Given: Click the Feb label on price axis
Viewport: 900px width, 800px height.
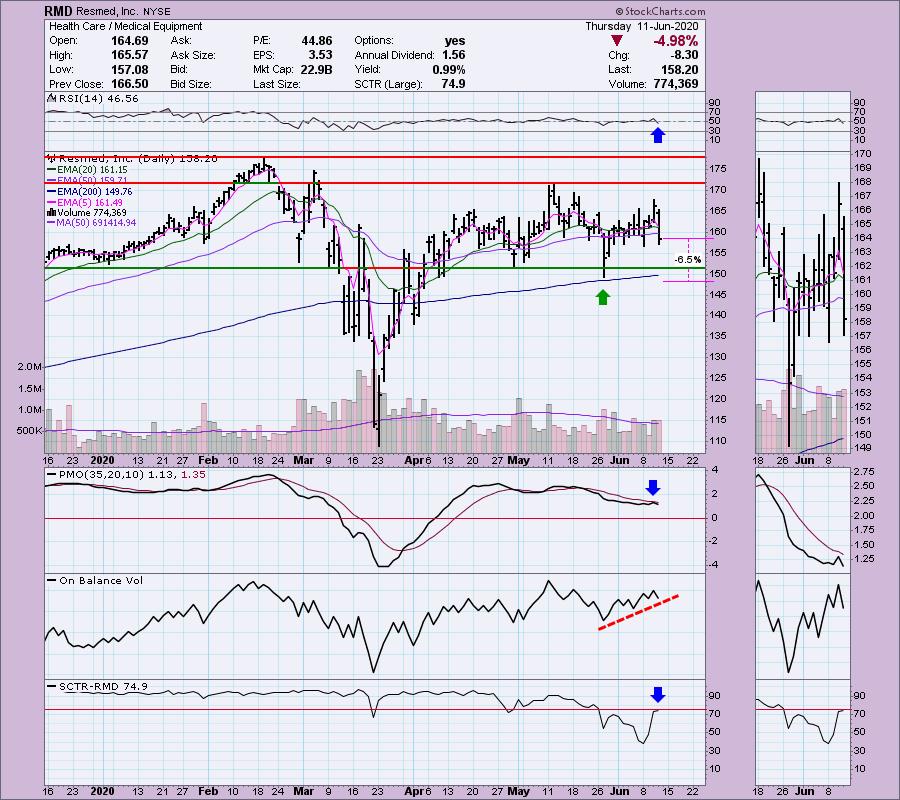Looking at the screenshot, I should (208, 460).
